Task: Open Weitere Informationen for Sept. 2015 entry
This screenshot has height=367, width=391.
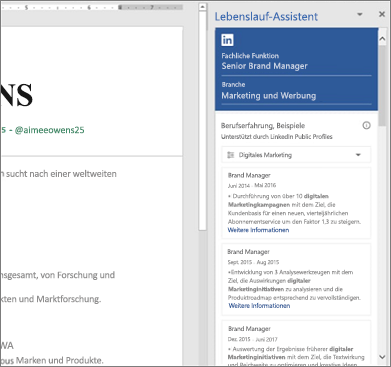Action: (x=259, y=306)
